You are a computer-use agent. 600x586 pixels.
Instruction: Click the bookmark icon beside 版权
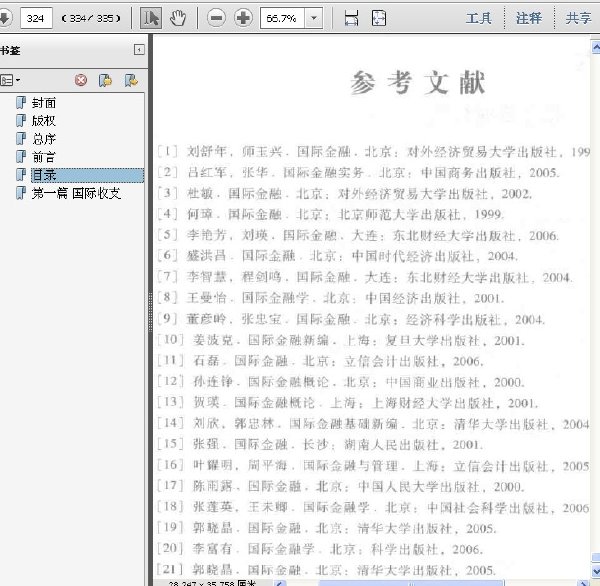tap(21, 121)
